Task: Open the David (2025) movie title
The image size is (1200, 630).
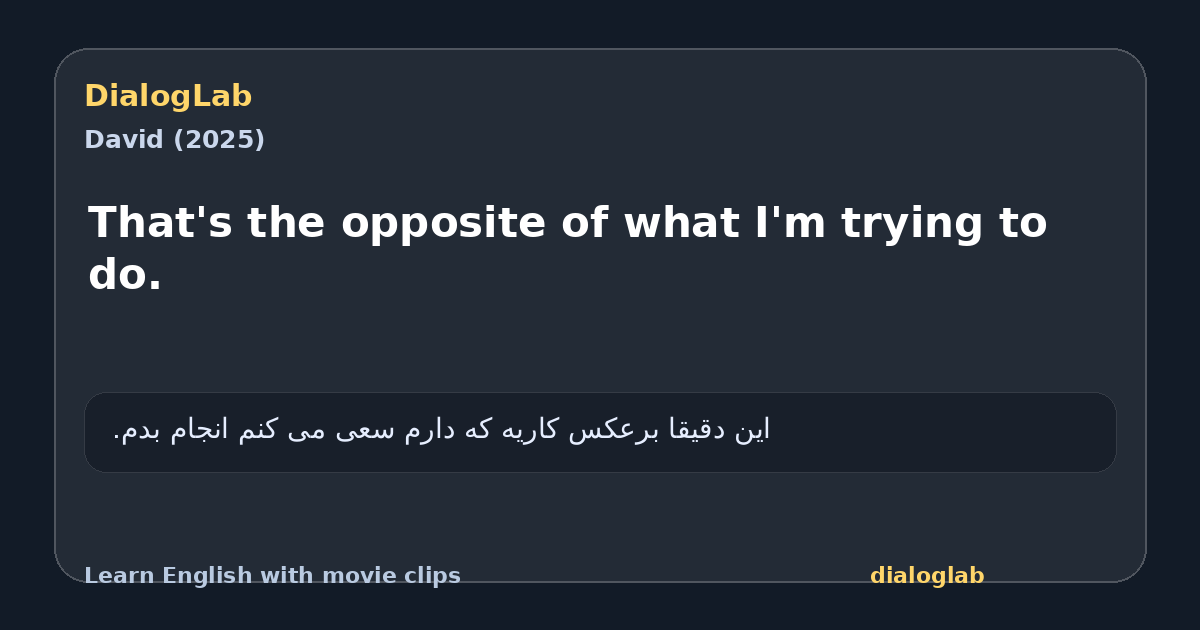Action: 174,140
